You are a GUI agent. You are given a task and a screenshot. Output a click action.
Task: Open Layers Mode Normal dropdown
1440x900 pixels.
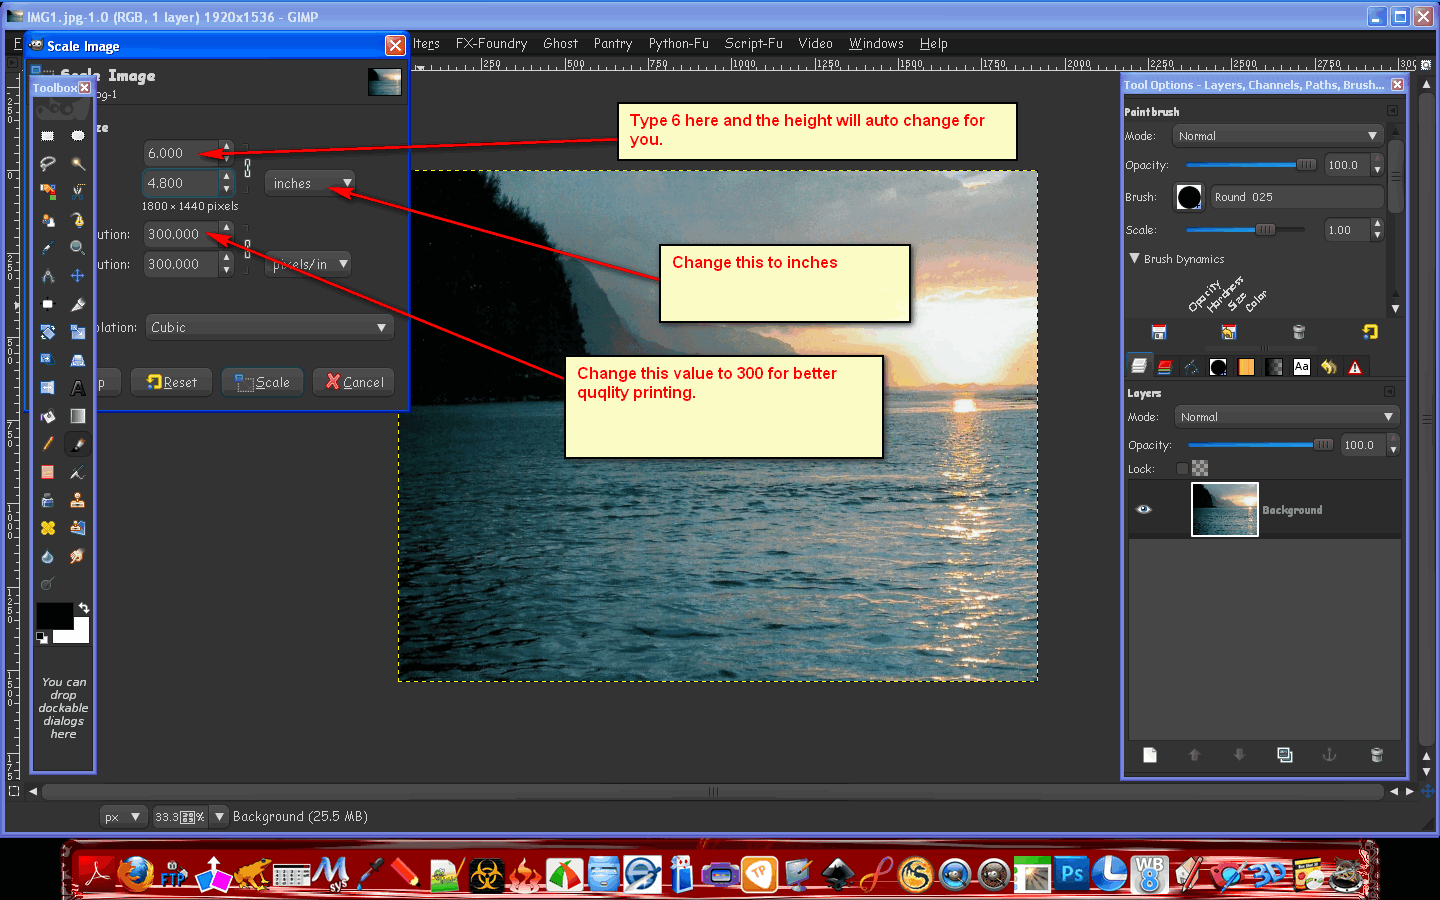tap(1286, 417)
